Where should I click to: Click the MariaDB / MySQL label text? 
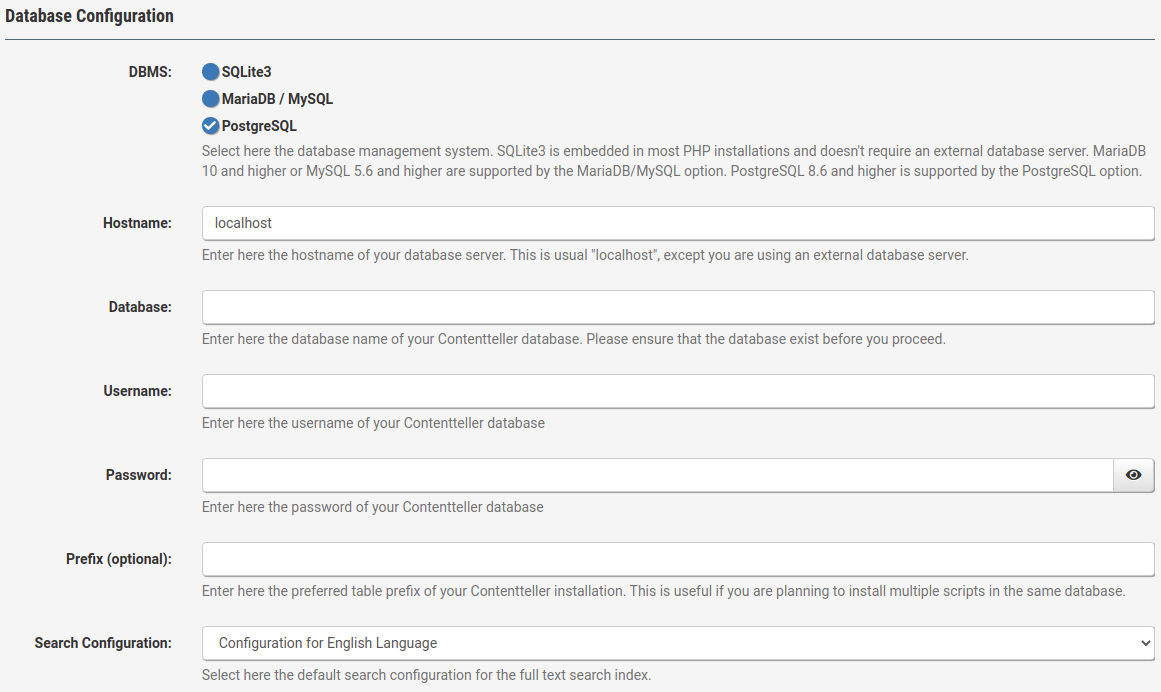(x=277, y=99)
